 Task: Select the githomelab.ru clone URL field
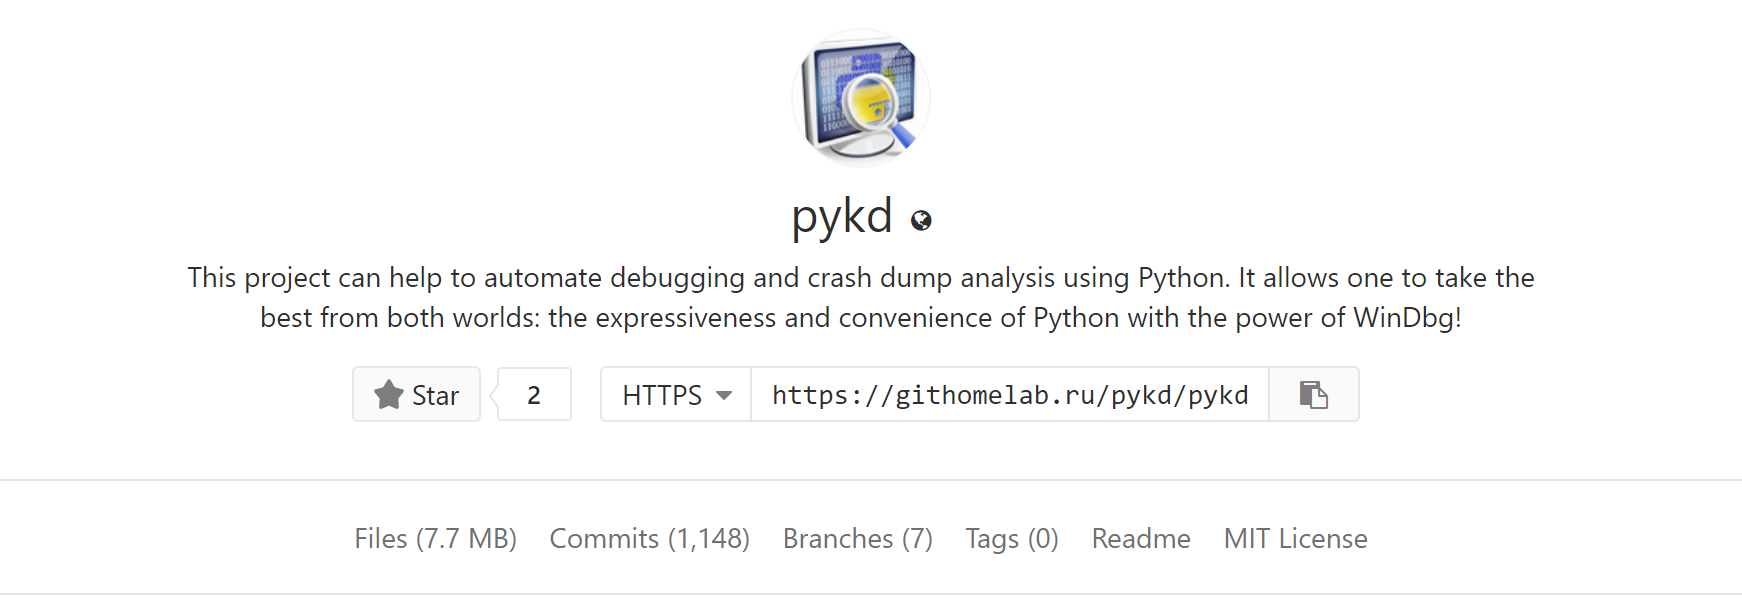[1010, 394]
